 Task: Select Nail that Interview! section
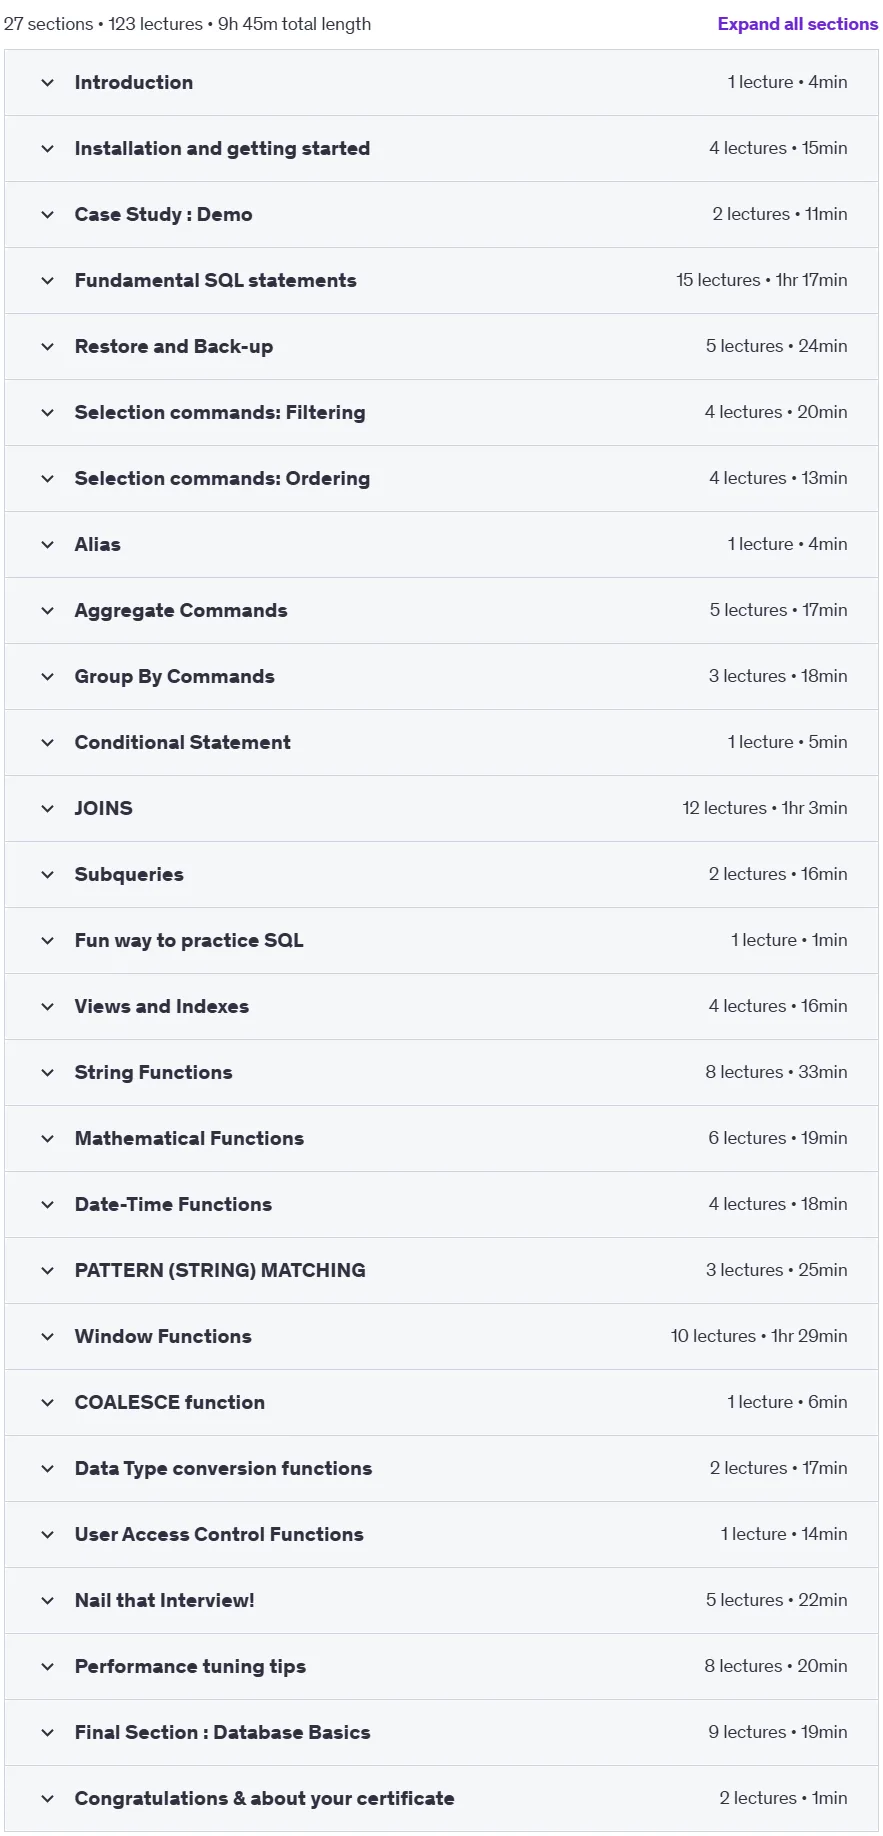tap(441, 1601)
